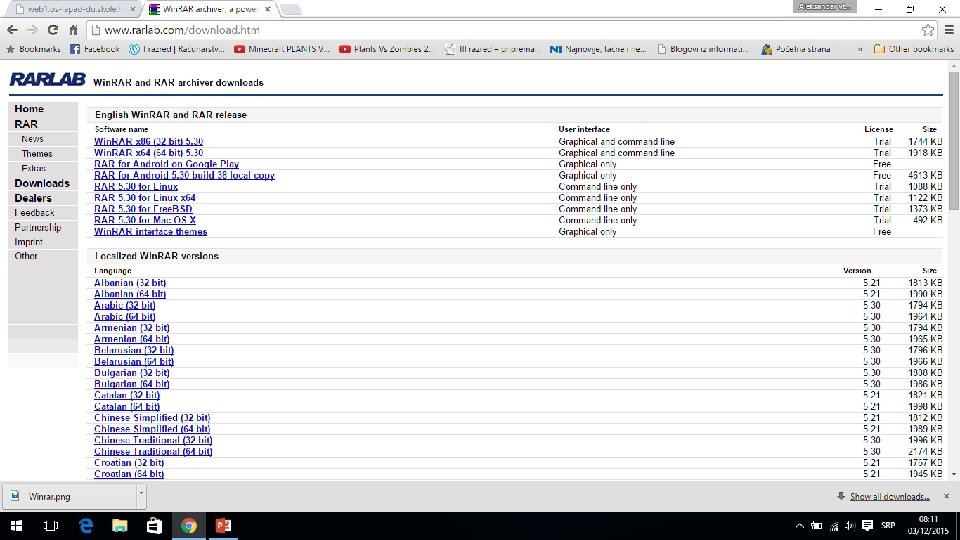Click Show all downloads link

click(x=889, y=497)
